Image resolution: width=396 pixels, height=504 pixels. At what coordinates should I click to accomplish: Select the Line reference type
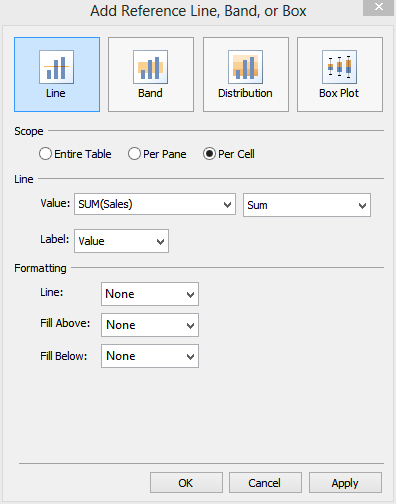click(x=57, y=74)
